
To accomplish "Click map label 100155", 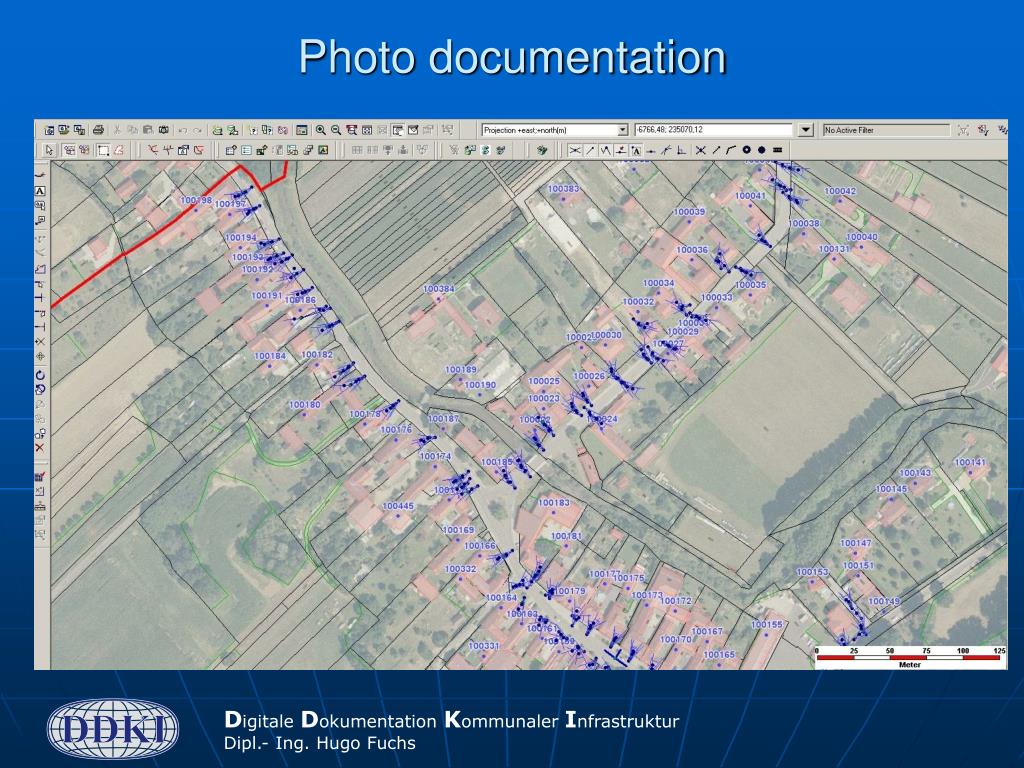I will pos(766,625).
